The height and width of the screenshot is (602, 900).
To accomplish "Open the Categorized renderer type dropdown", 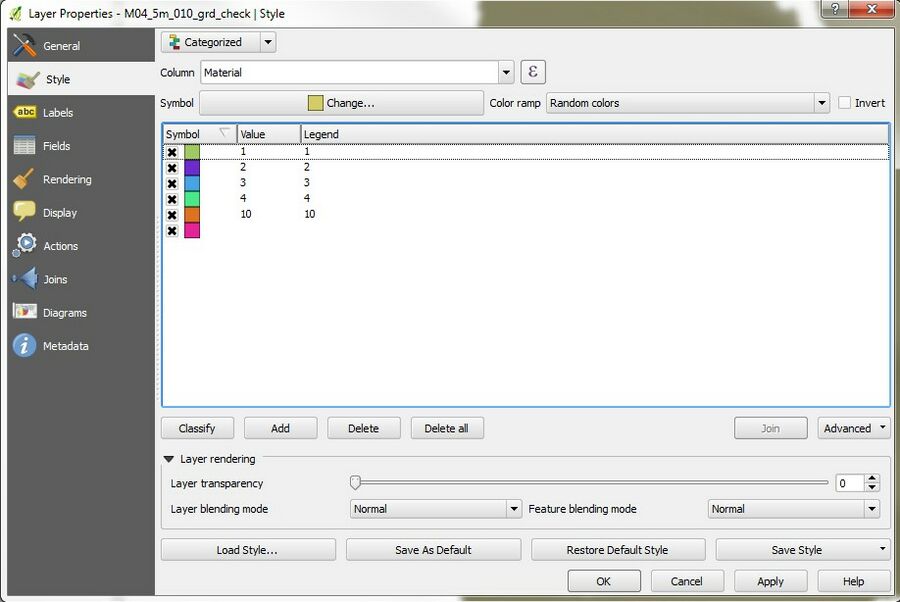I will click(x=218, y=42).
